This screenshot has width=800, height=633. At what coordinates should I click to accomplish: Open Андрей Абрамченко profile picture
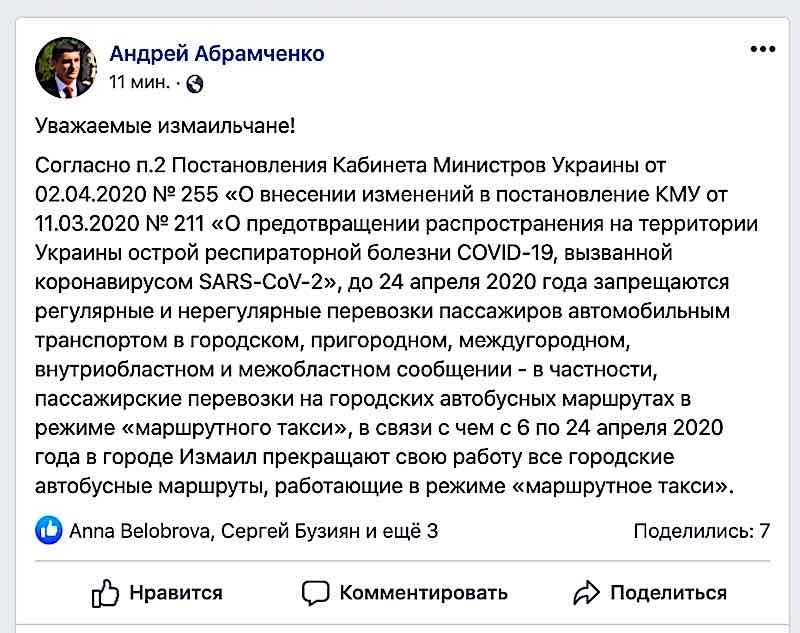[x=66, y=67]
